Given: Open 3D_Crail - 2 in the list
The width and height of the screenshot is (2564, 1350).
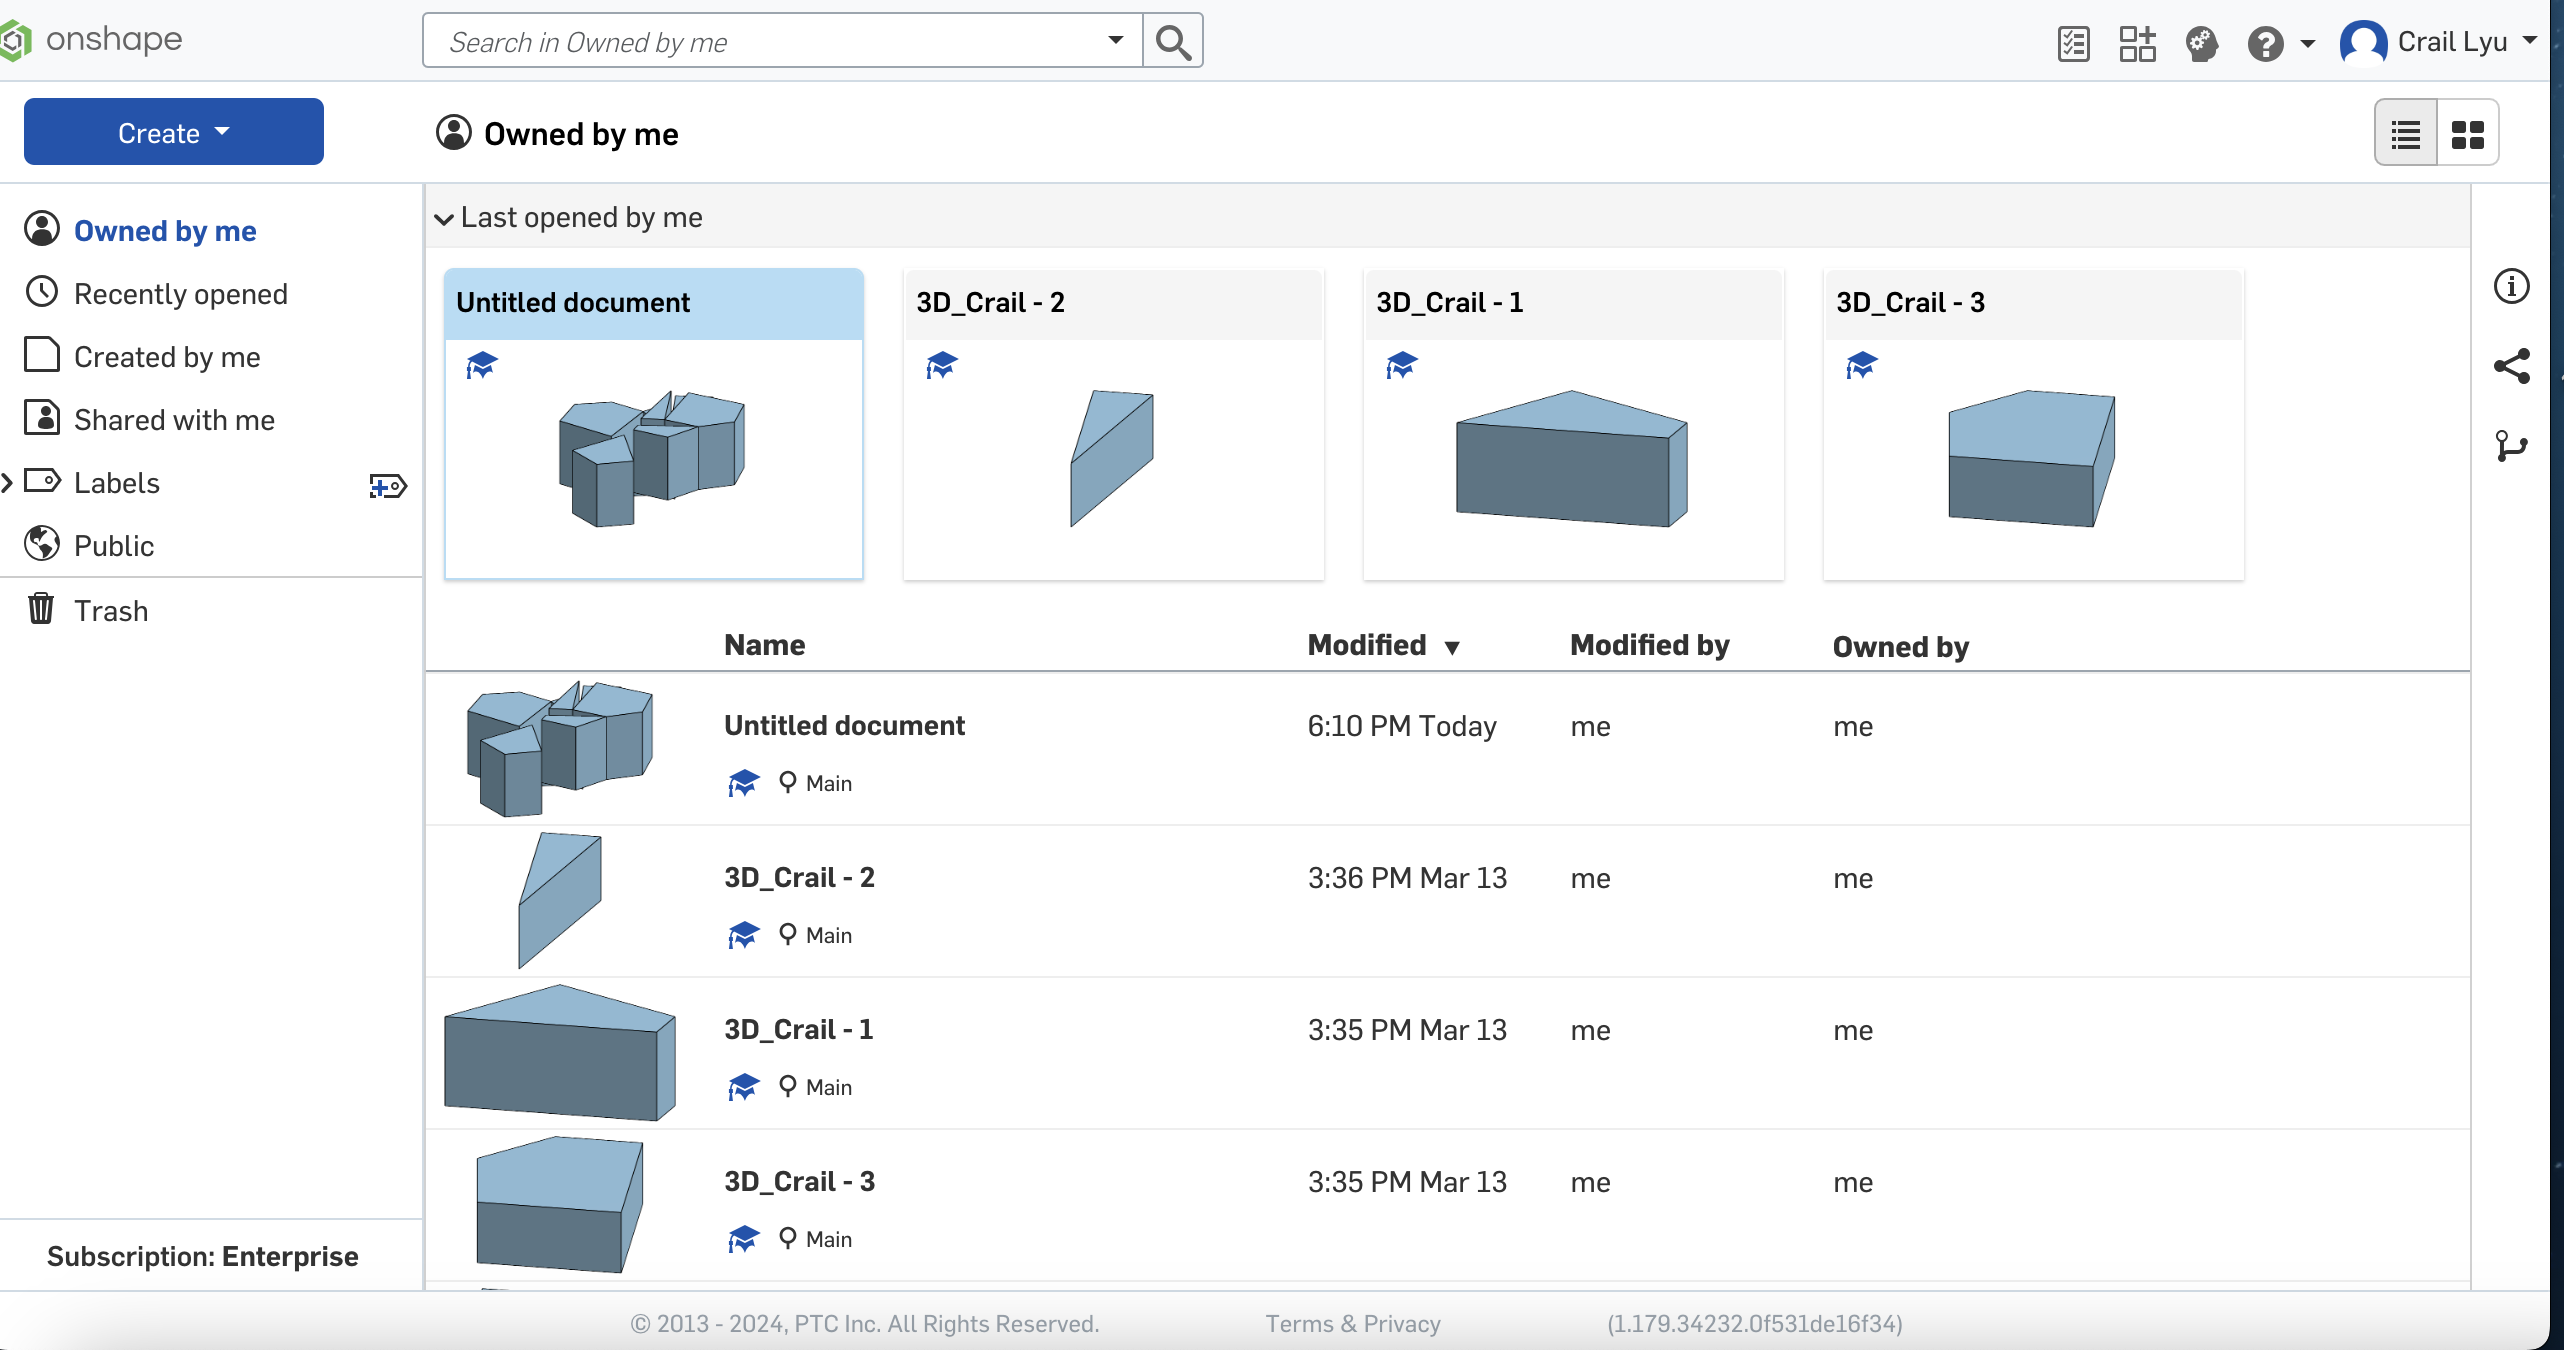Looking at the screenshot, I should click(x=799, y=877).
